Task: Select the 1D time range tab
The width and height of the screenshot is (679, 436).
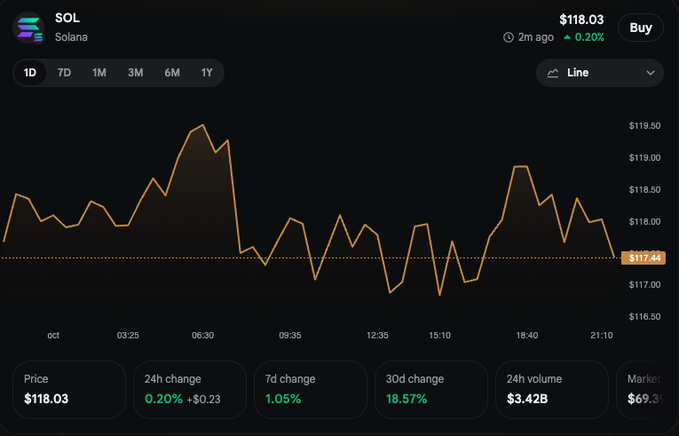Action: pyautogui.click(x=30, y=73)
